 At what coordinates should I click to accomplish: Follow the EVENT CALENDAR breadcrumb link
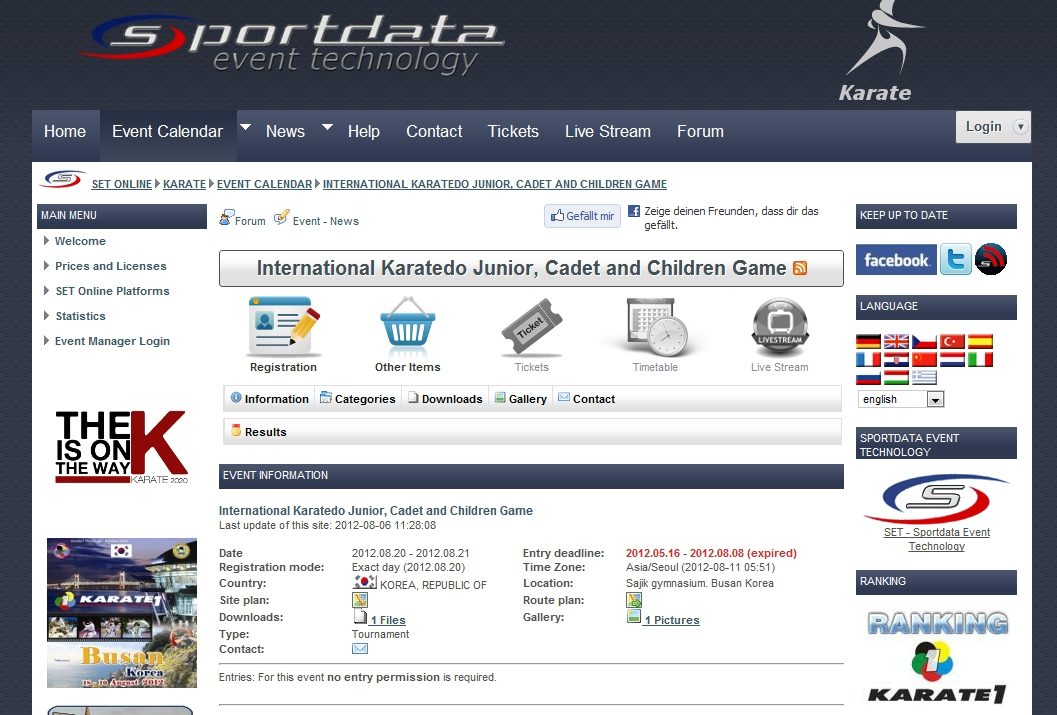tap(264, 184)
